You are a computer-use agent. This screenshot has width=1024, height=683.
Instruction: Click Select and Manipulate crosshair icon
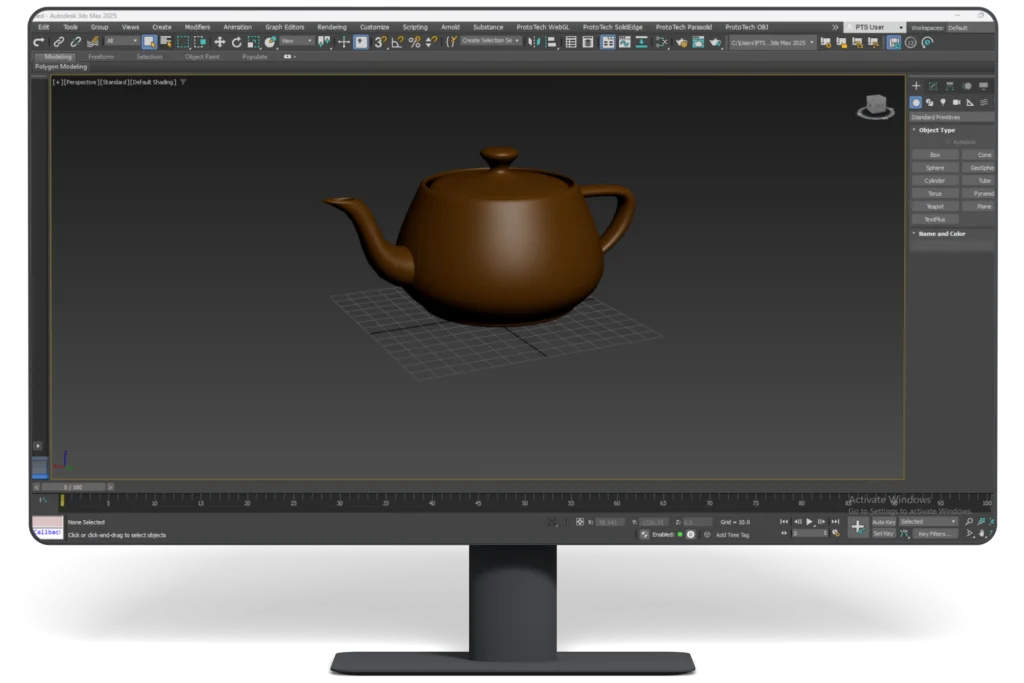point(344,42)
